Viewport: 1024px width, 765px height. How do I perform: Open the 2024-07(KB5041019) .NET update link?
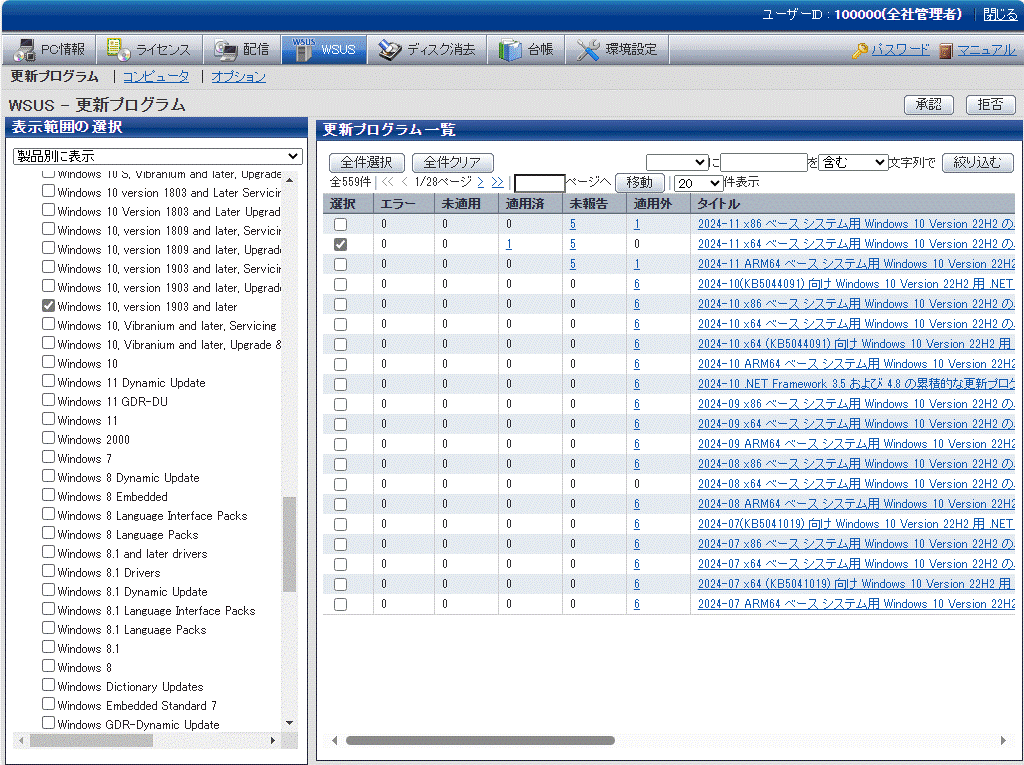856,524
